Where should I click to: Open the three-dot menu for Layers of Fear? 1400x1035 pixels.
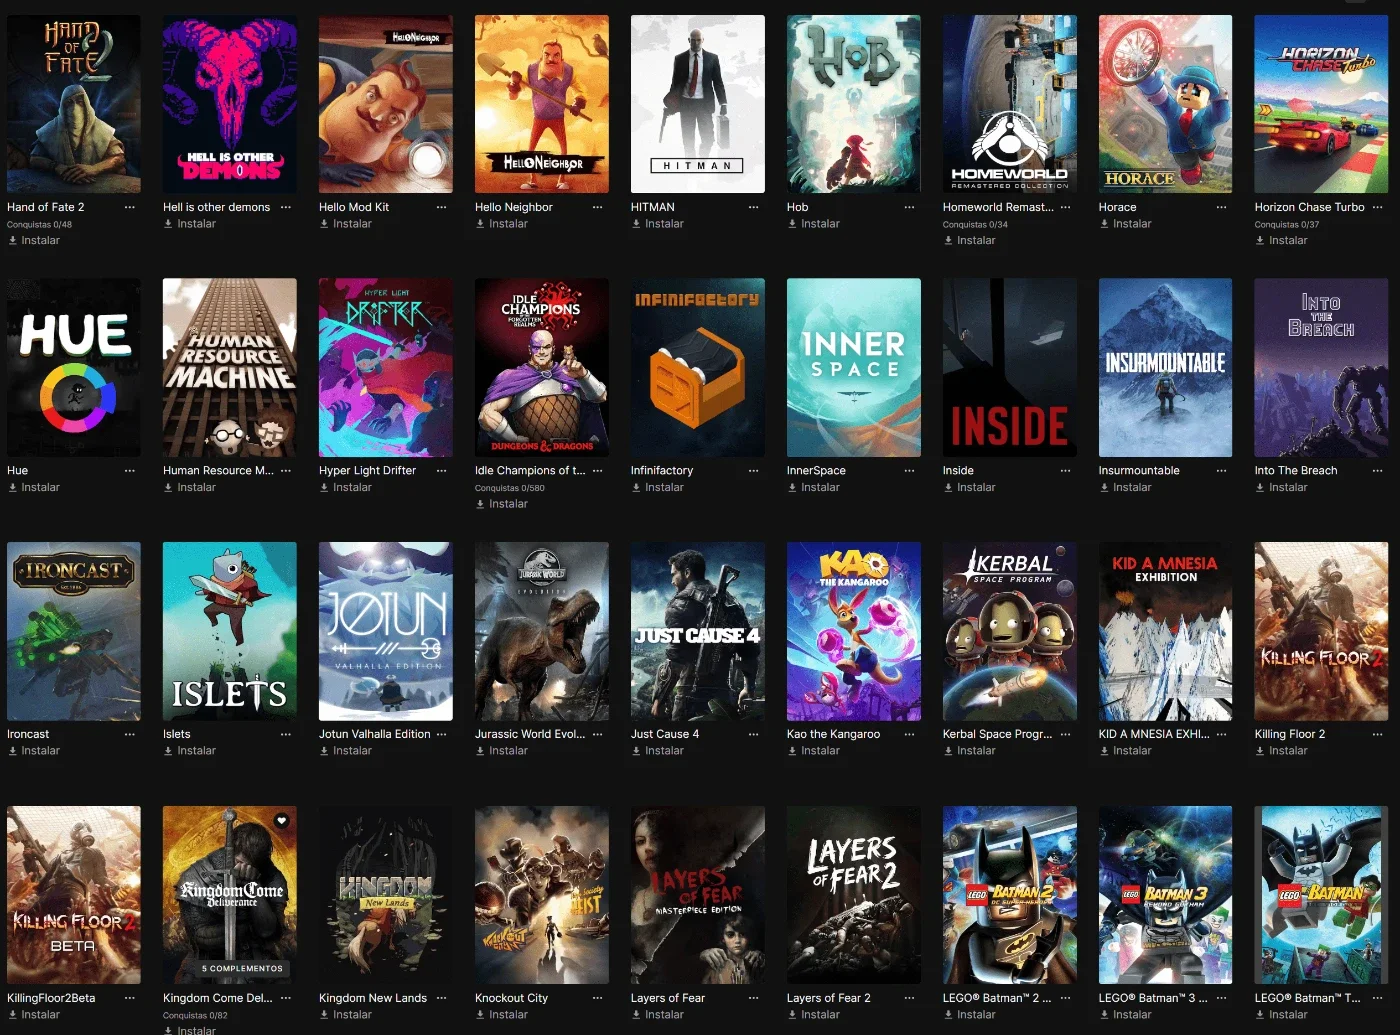tap(754, 998)
